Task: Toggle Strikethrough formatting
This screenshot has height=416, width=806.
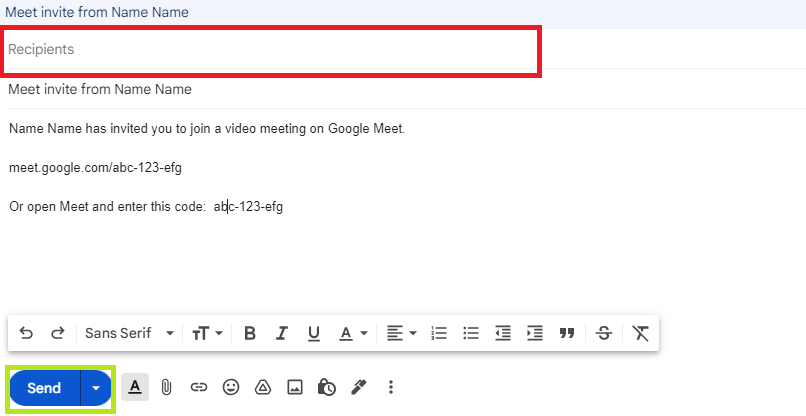Action: coord(604,333)
